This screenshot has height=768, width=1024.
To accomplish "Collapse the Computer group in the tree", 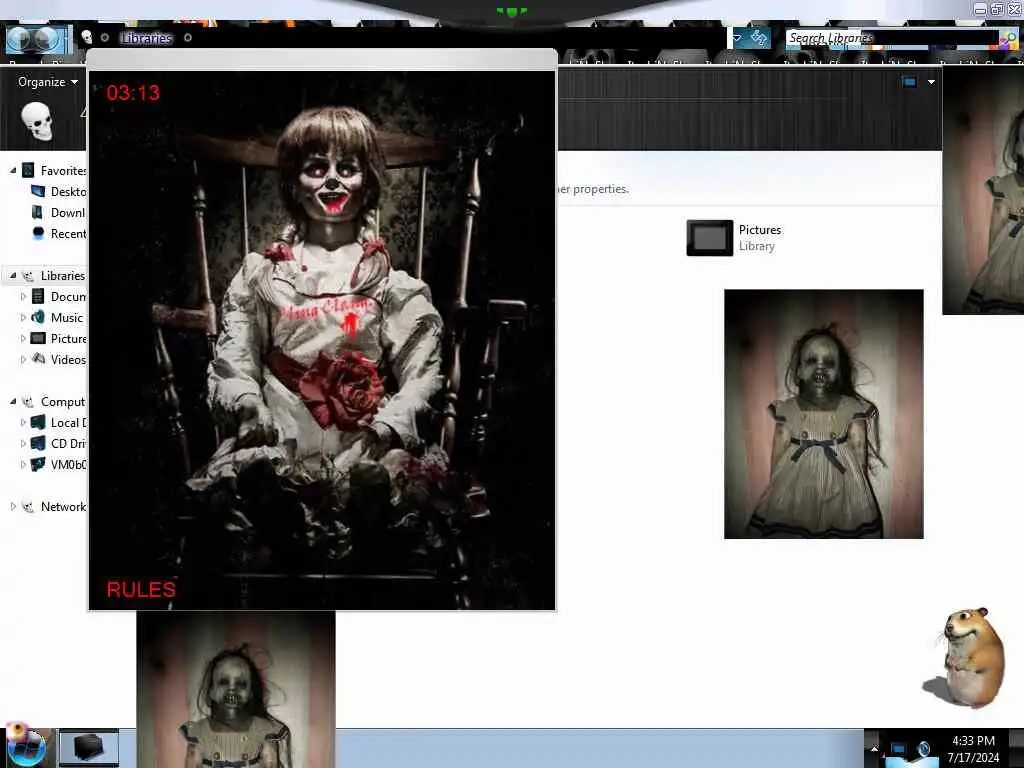I will click(x=12, y=402).
